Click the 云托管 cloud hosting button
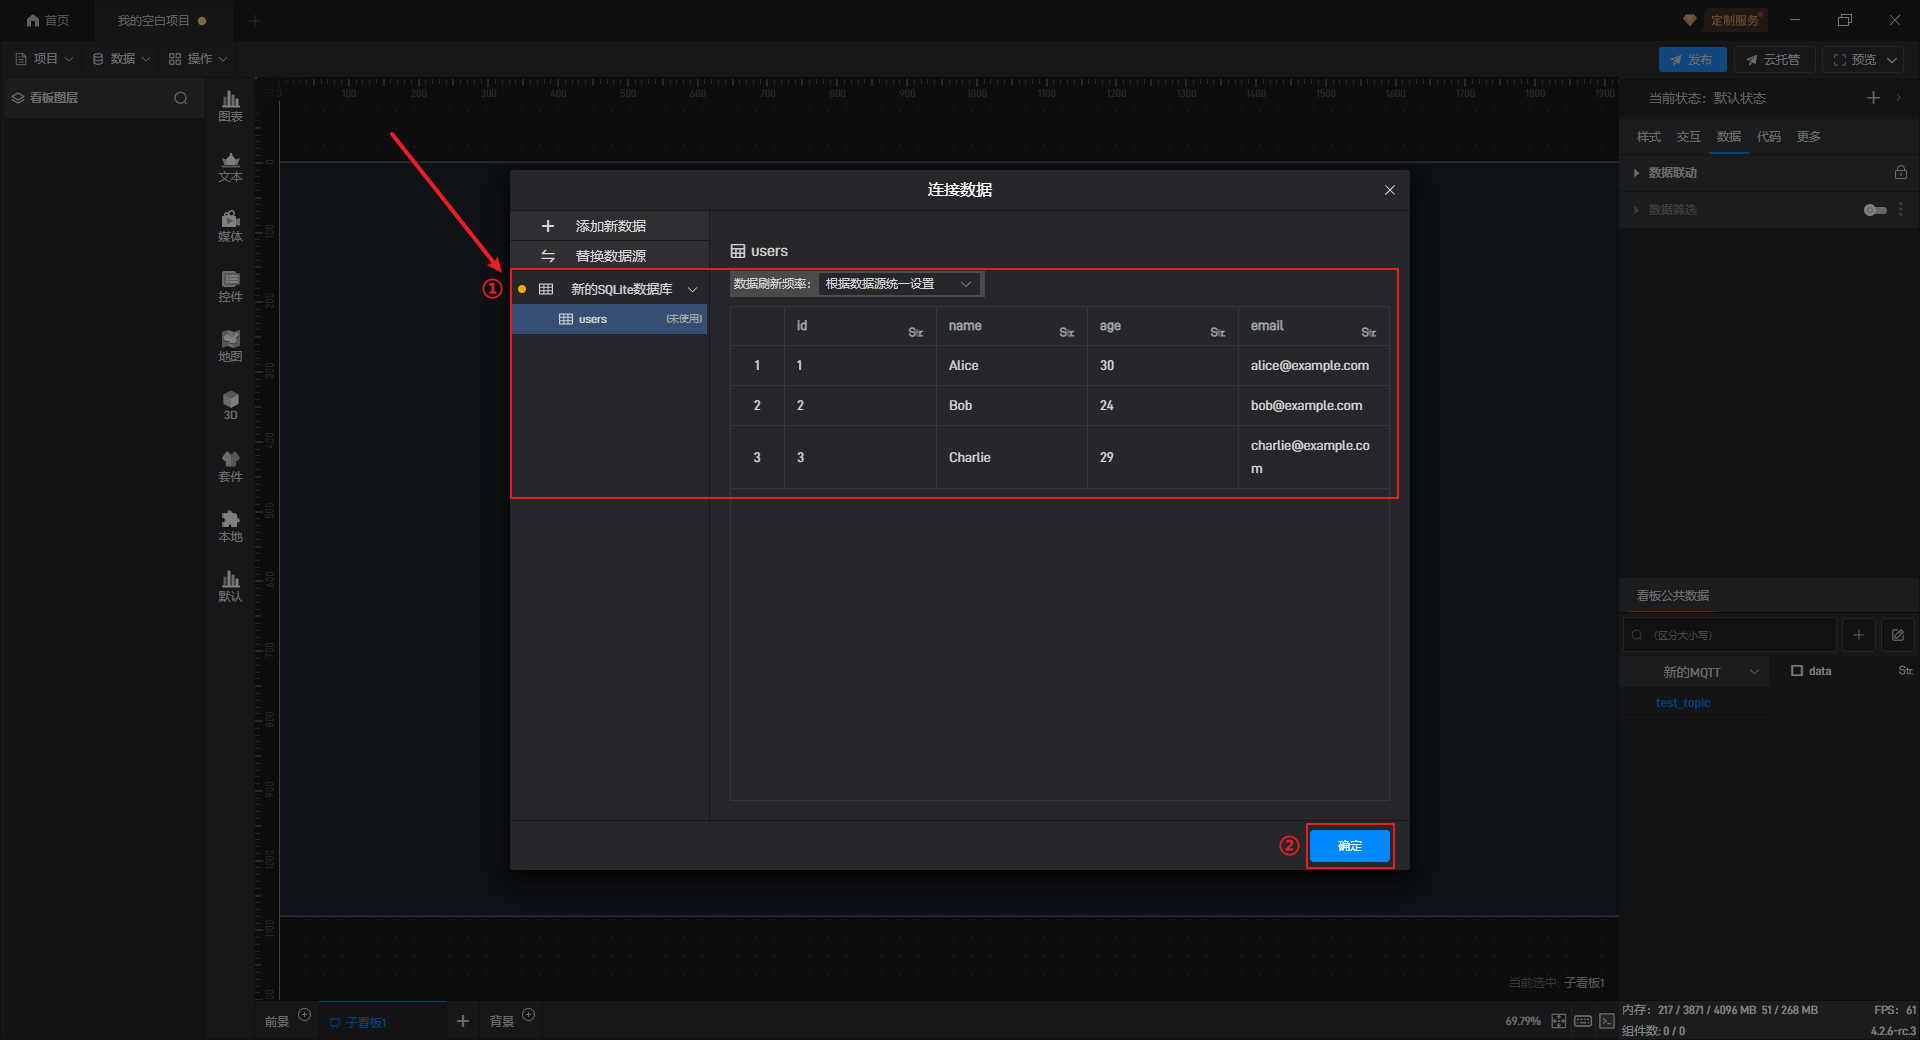Screen dimensions: 1920x1040 pos(1774,60)
